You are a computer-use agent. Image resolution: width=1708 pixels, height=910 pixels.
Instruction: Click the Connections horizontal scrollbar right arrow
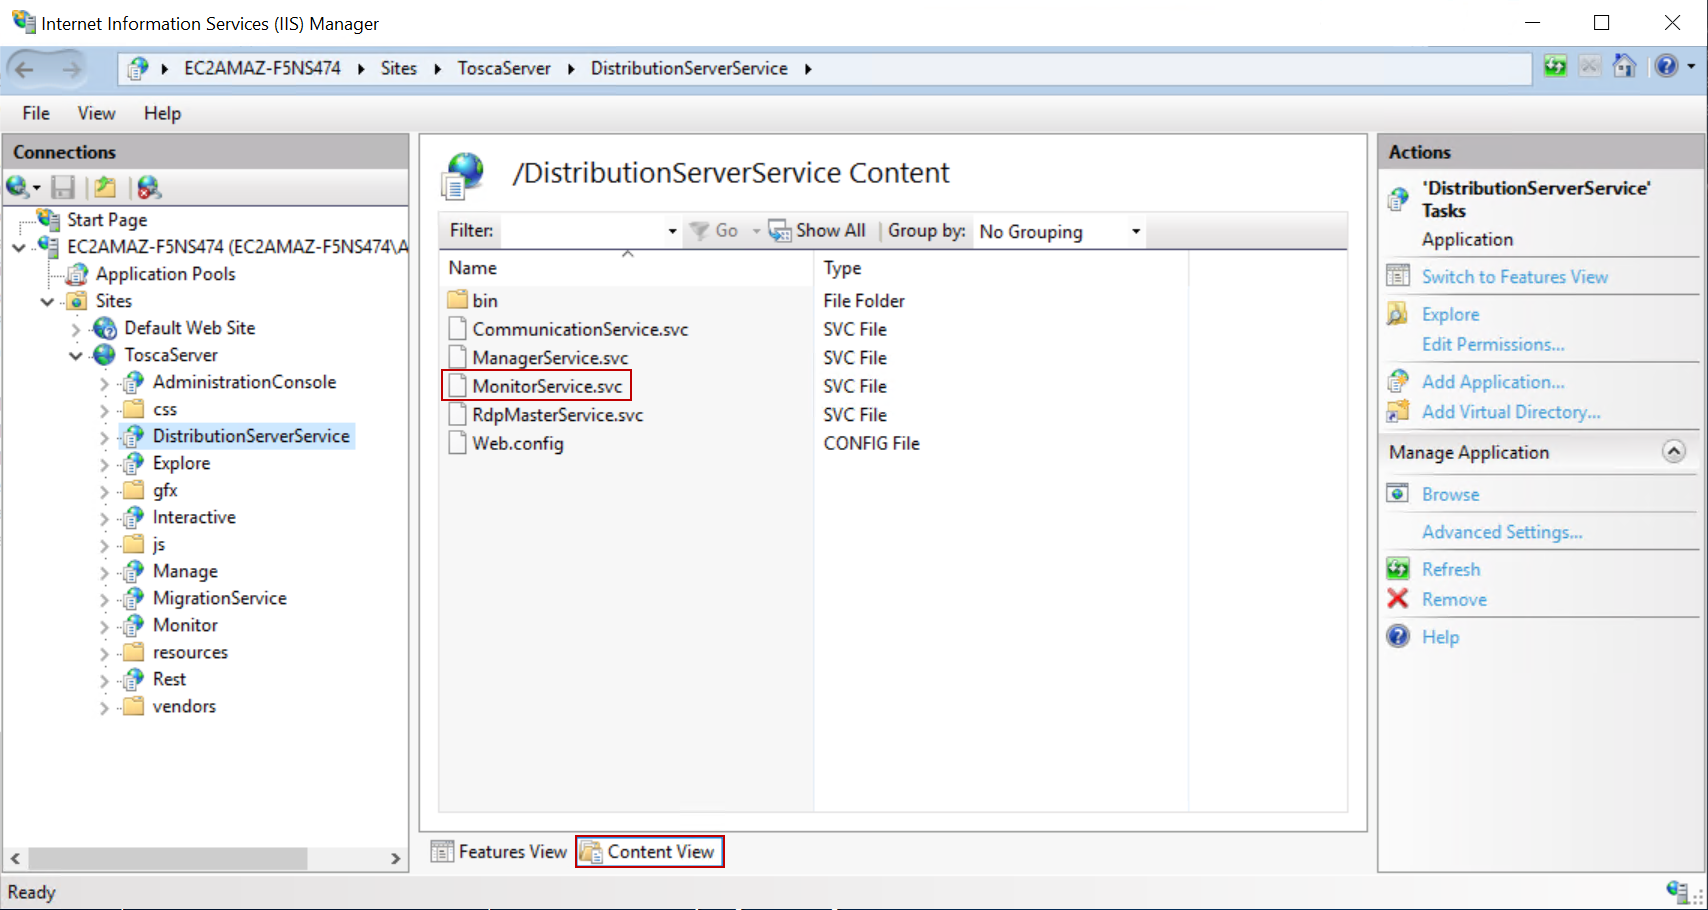coord(395,858)
